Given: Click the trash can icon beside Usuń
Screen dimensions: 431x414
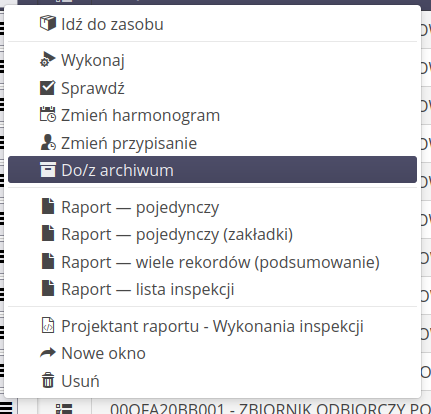Looking at the screenshot, I should [x=48, y=380].
